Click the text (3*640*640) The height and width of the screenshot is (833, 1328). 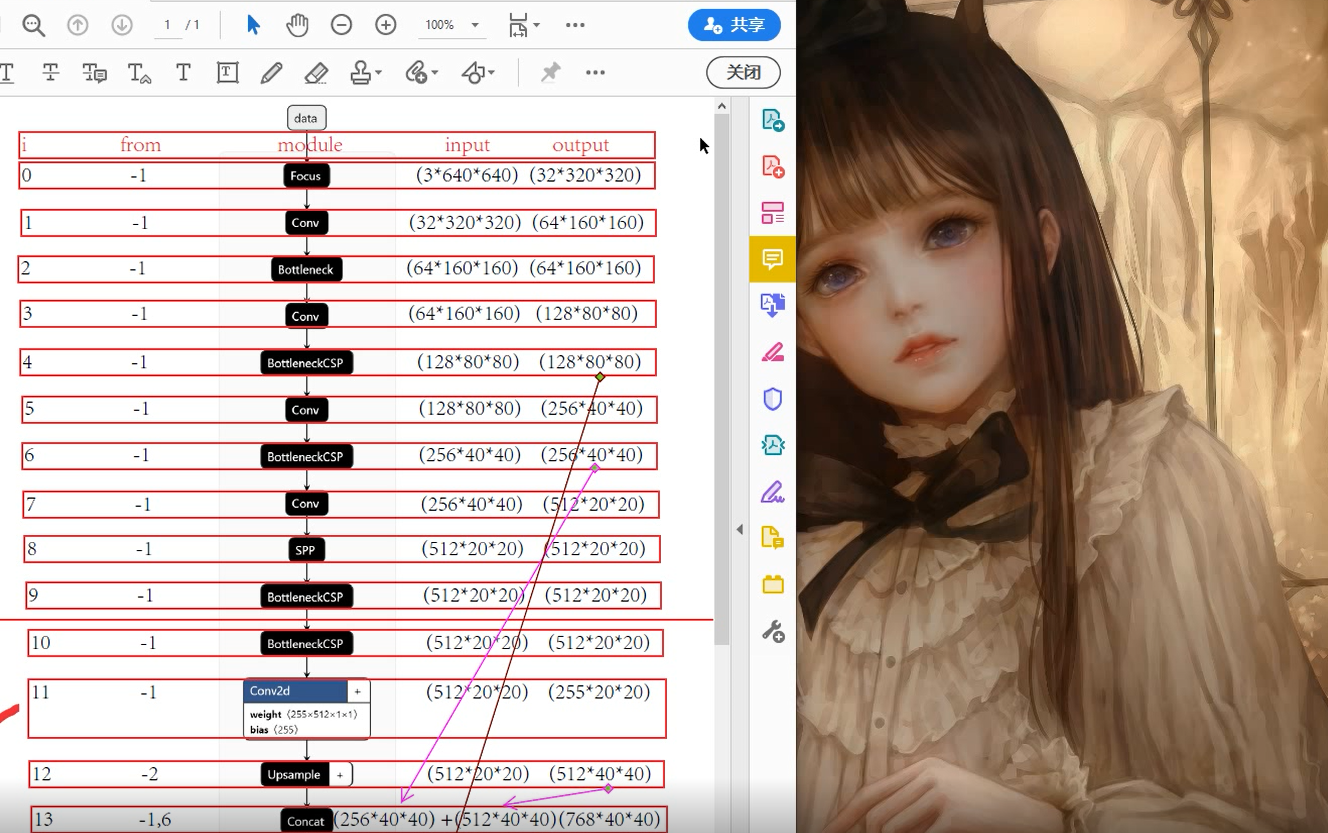tap(467, 175)
